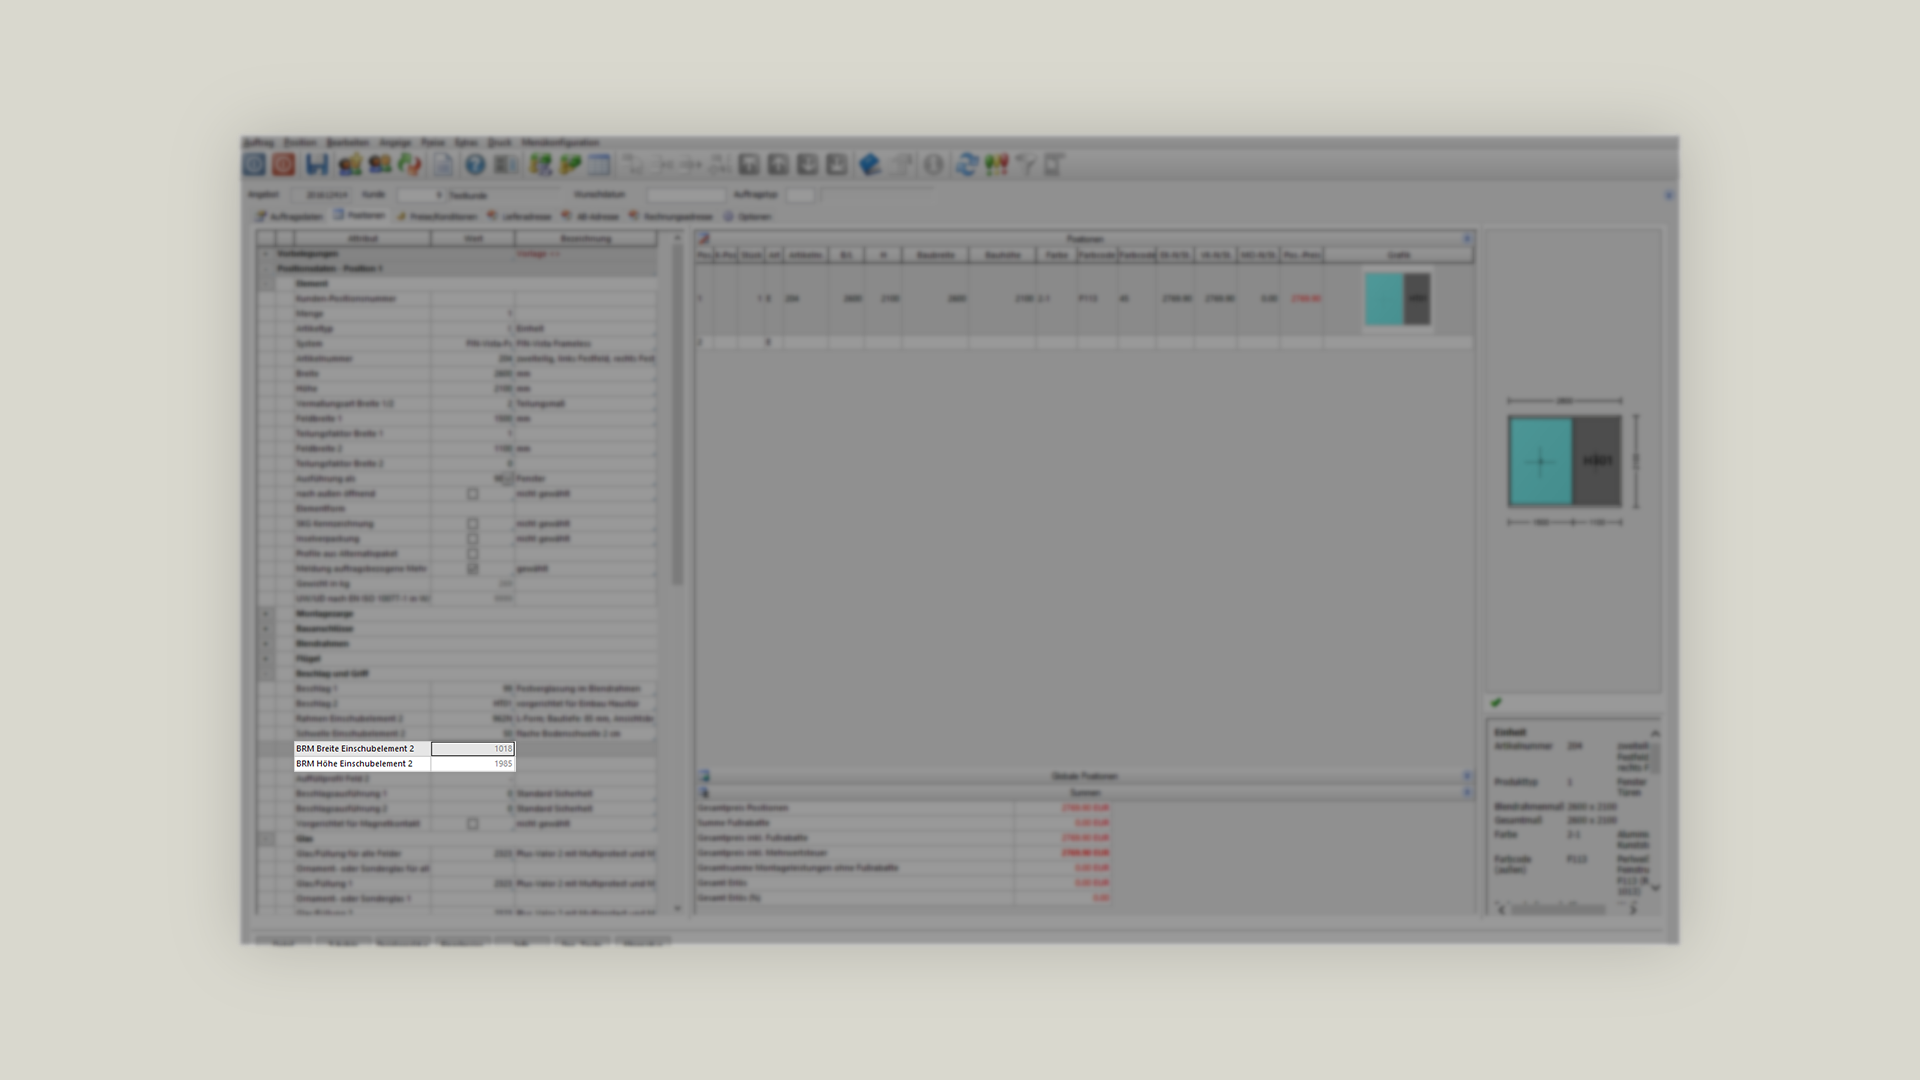Click the blue circular arrows refresh icon
Image resolution: width=1920 pixels, height=1080 pixels.
[x=966, y=165]
